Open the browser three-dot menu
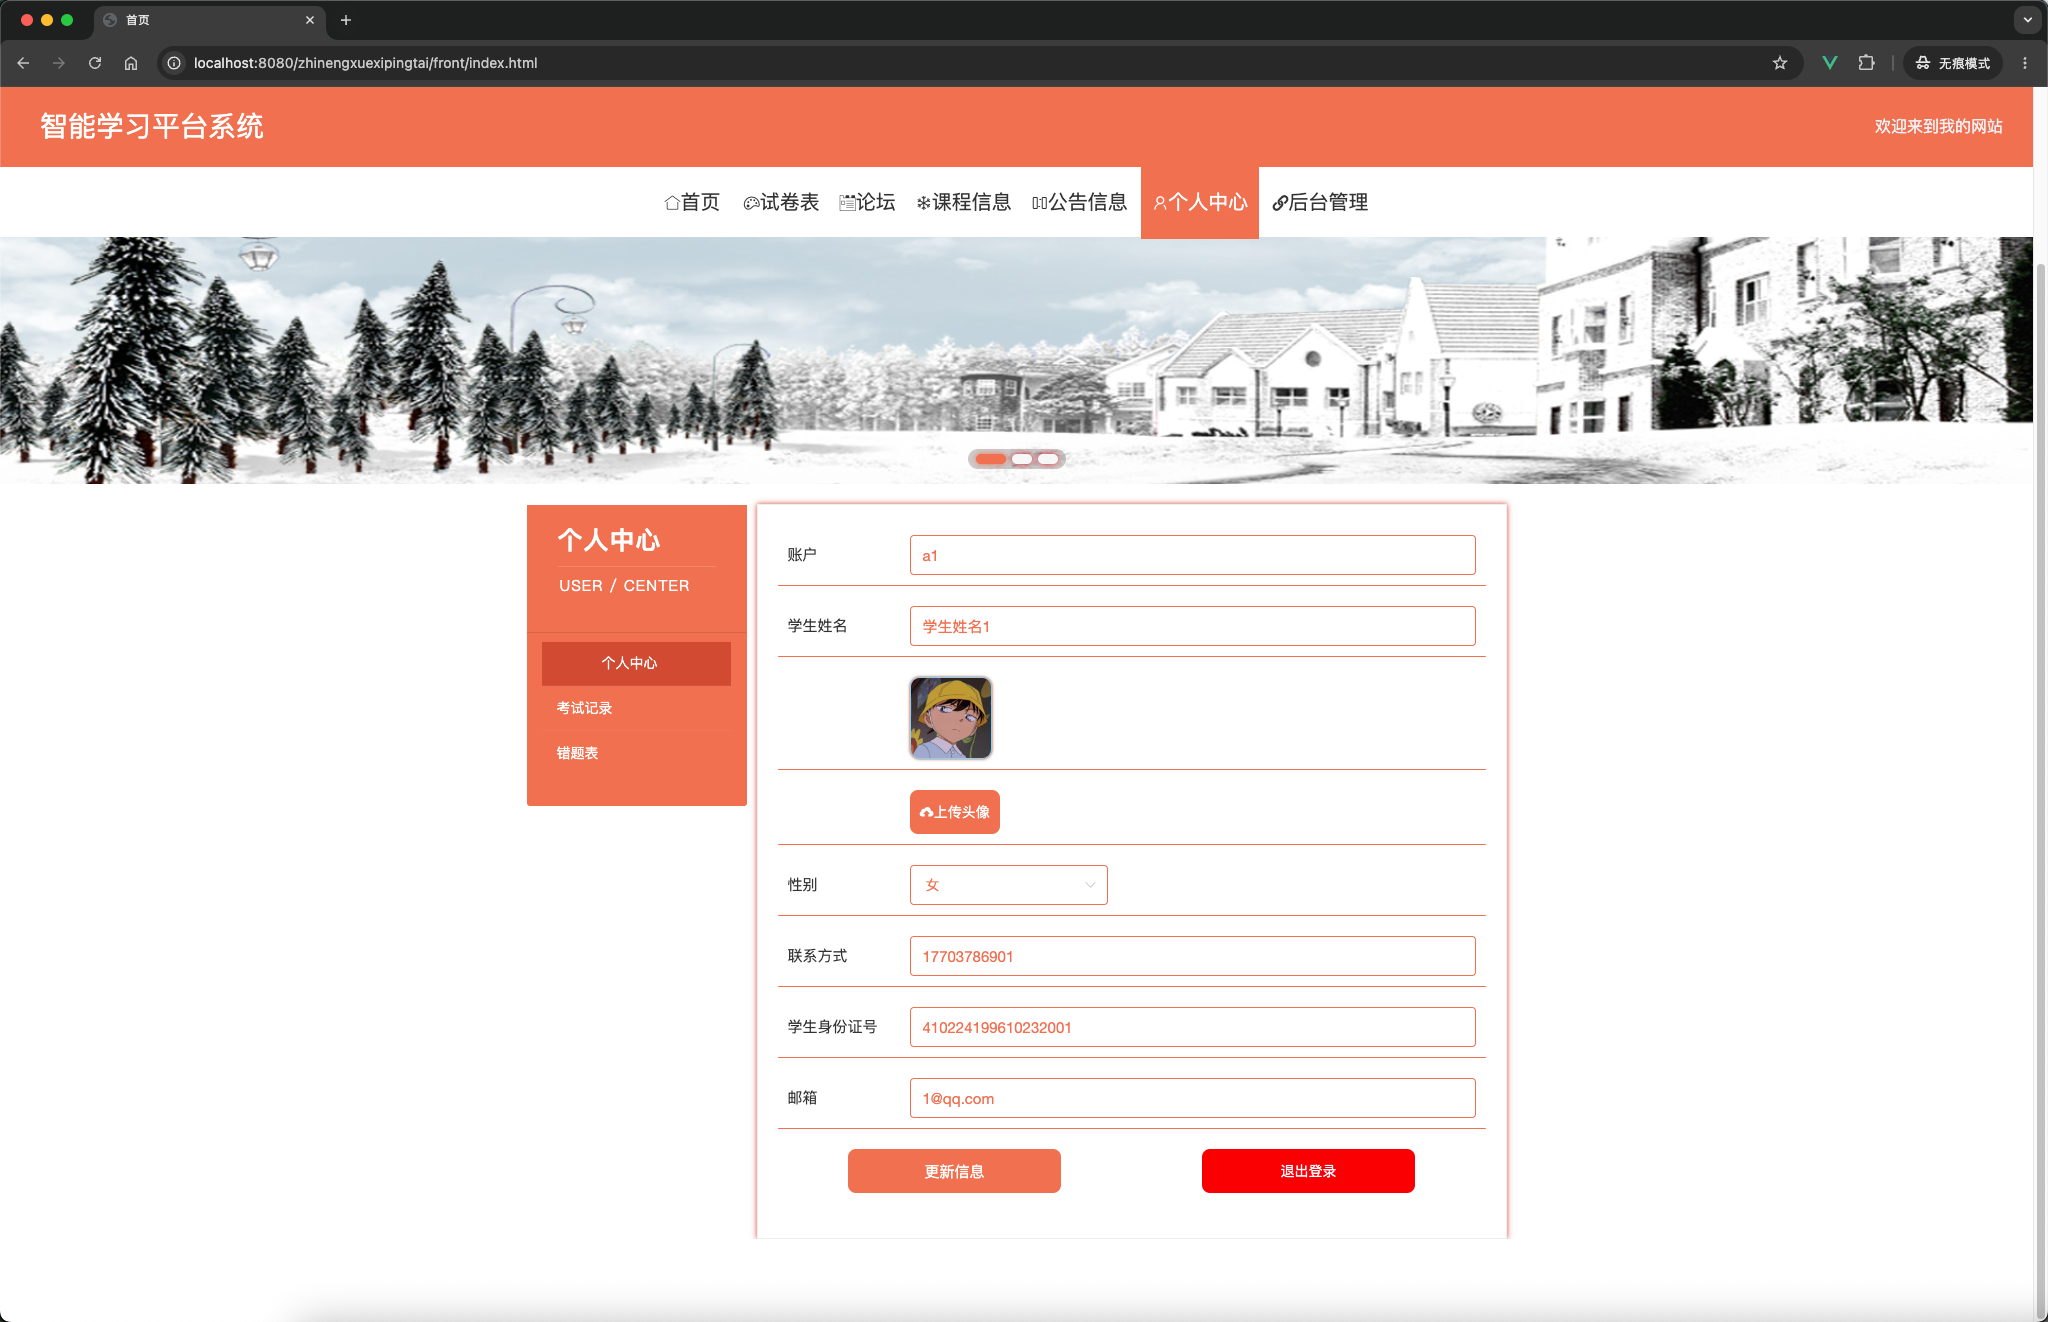2048x1322 pixels. point(2025,63)
